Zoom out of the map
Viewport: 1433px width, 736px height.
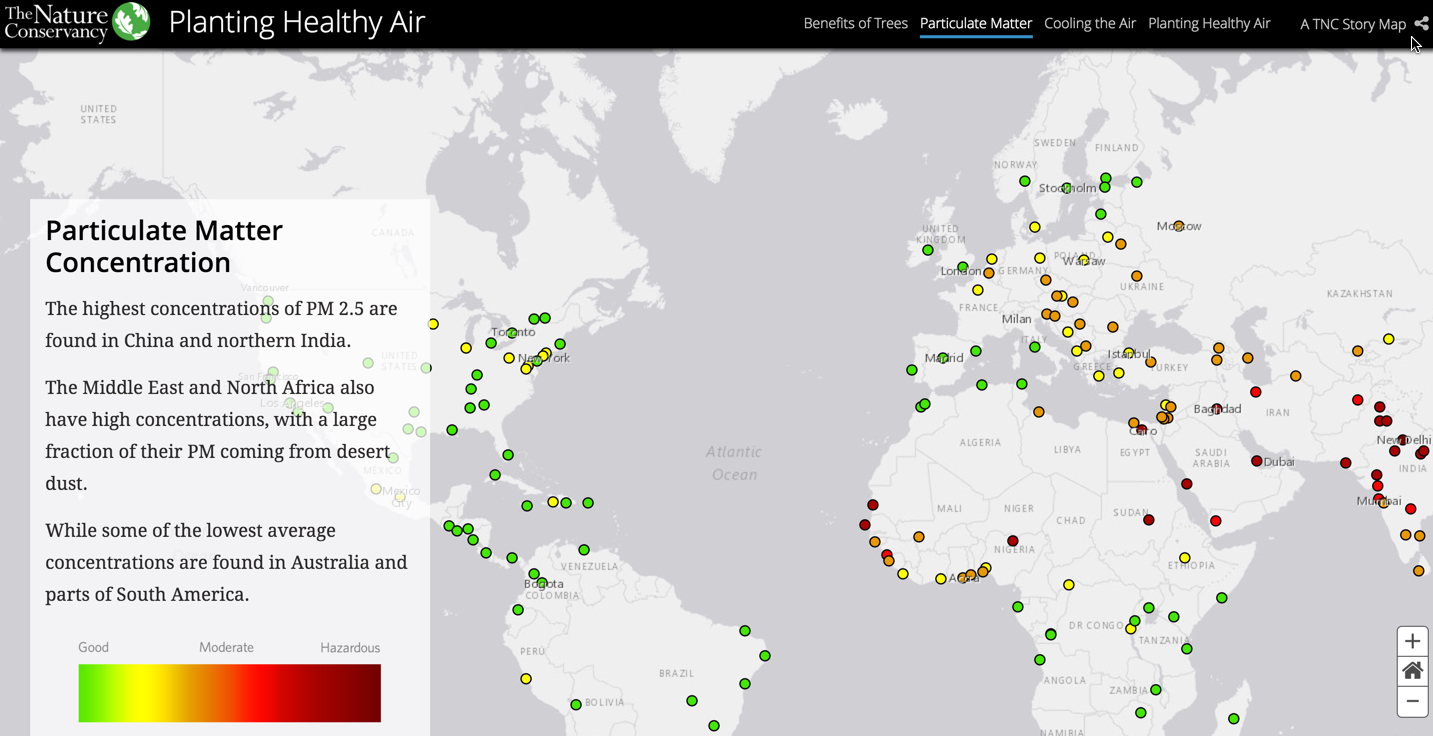1412,701
